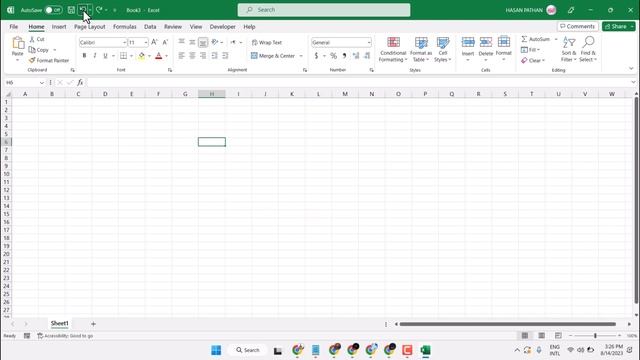The width and height of the screenshot is (640, 360).
Task: Click Increase Font Size icon
Action: click(x=154, y=42)
